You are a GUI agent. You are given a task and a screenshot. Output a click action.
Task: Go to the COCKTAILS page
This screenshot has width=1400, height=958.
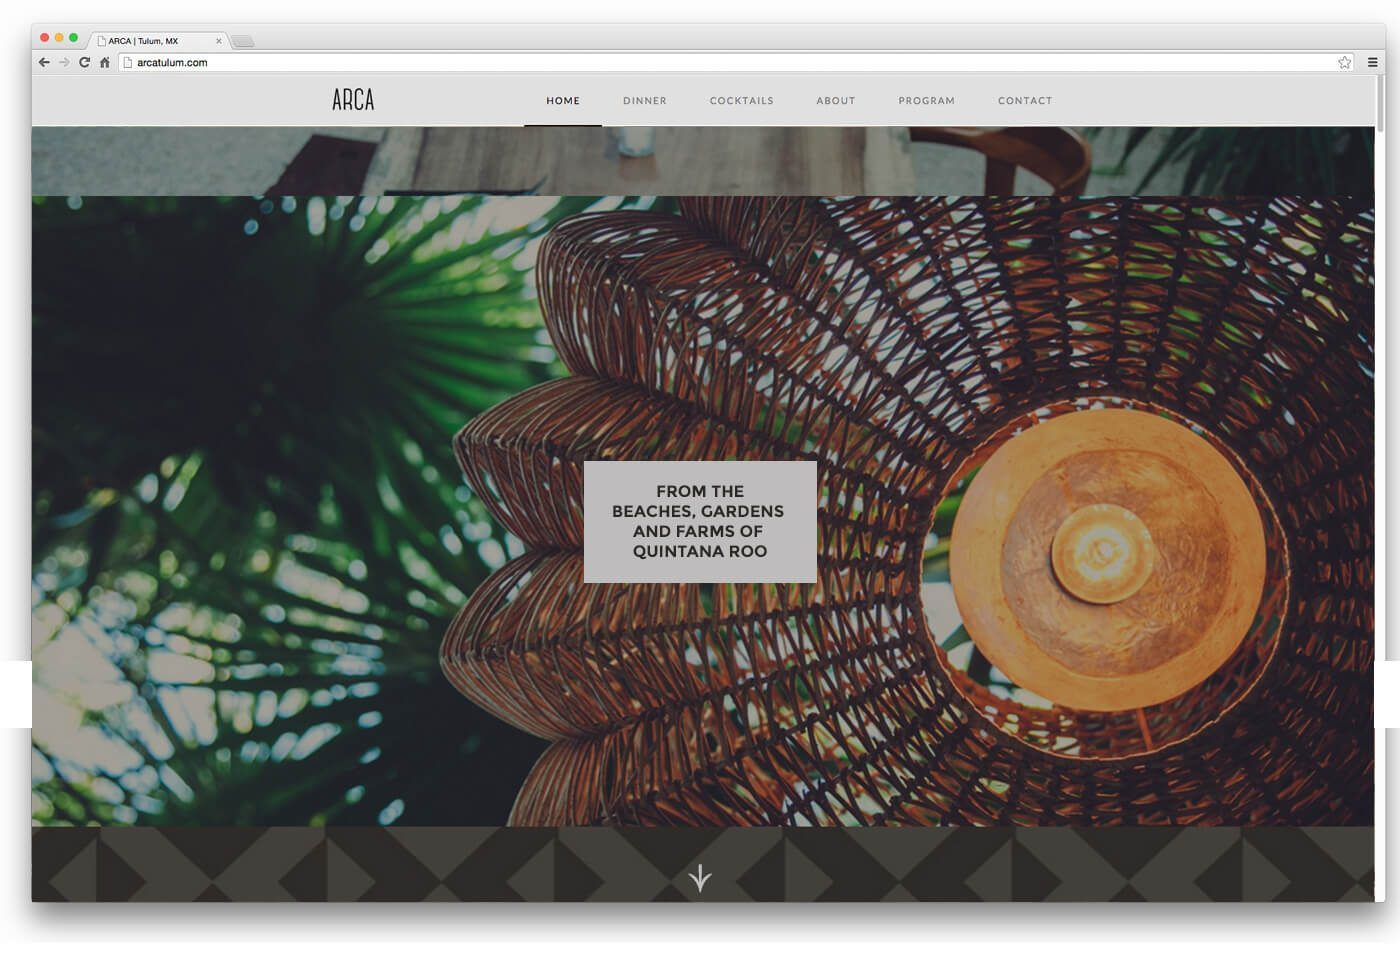[741, 101]
